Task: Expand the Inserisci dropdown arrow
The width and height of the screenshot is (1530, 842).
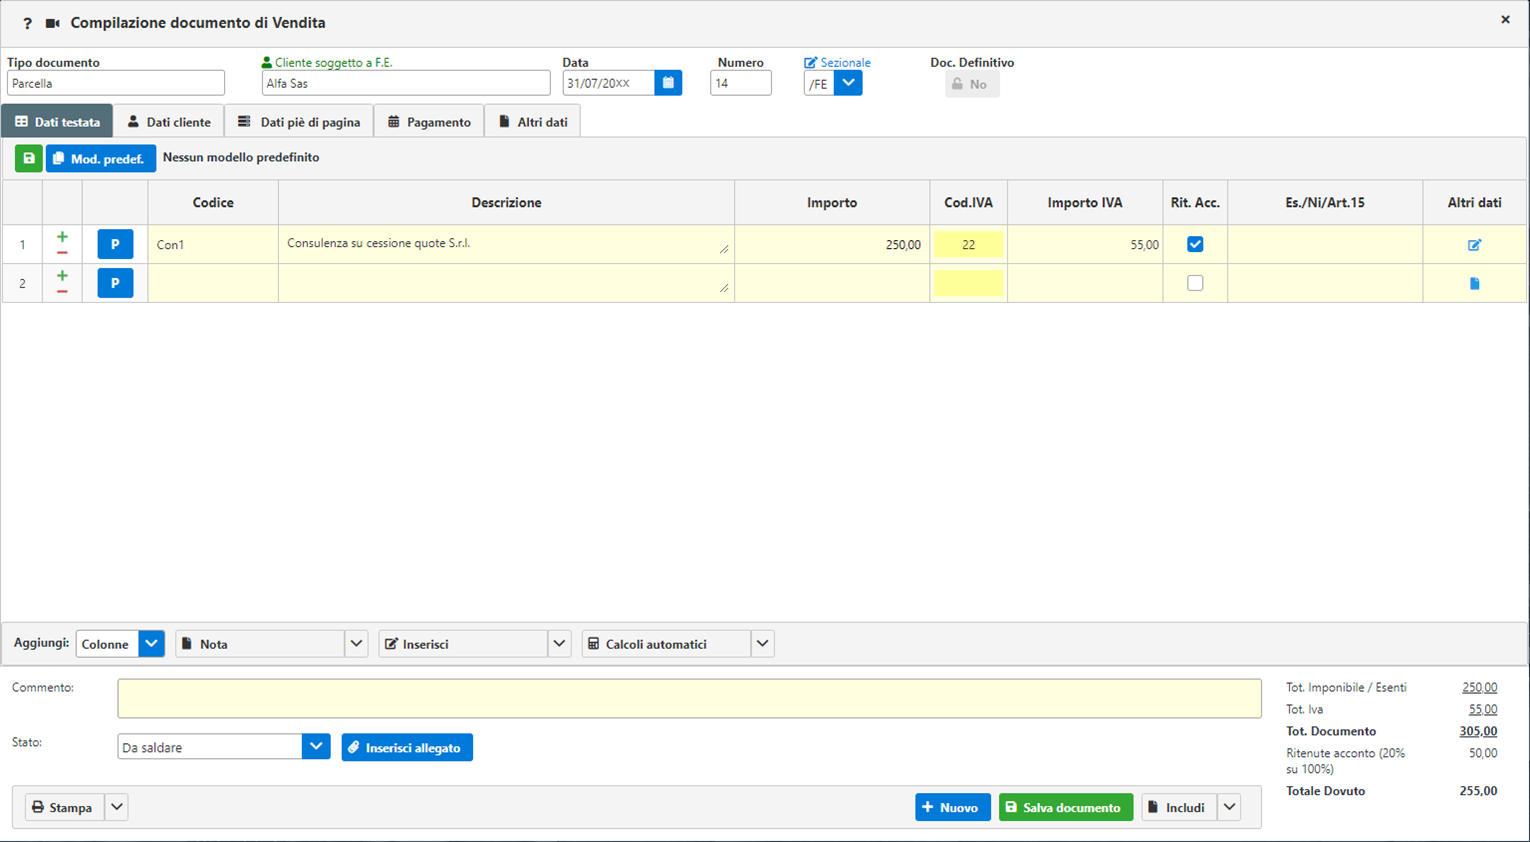Action: click(559, 644)
